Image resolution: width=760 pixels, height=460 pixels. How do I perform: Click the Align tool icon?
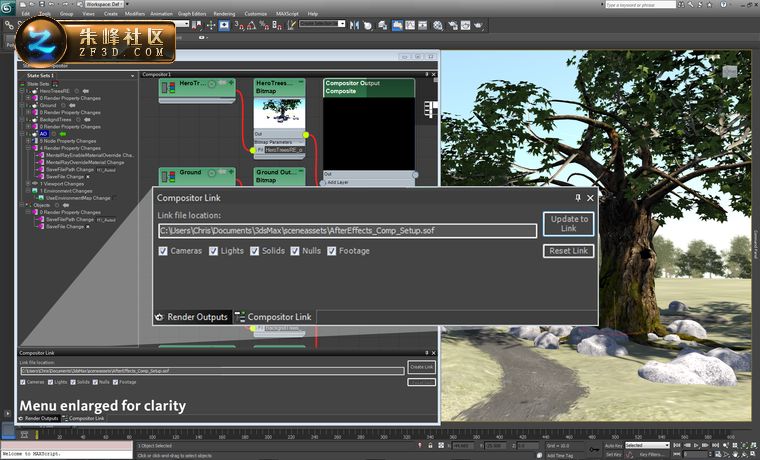(x=368, y=25)
